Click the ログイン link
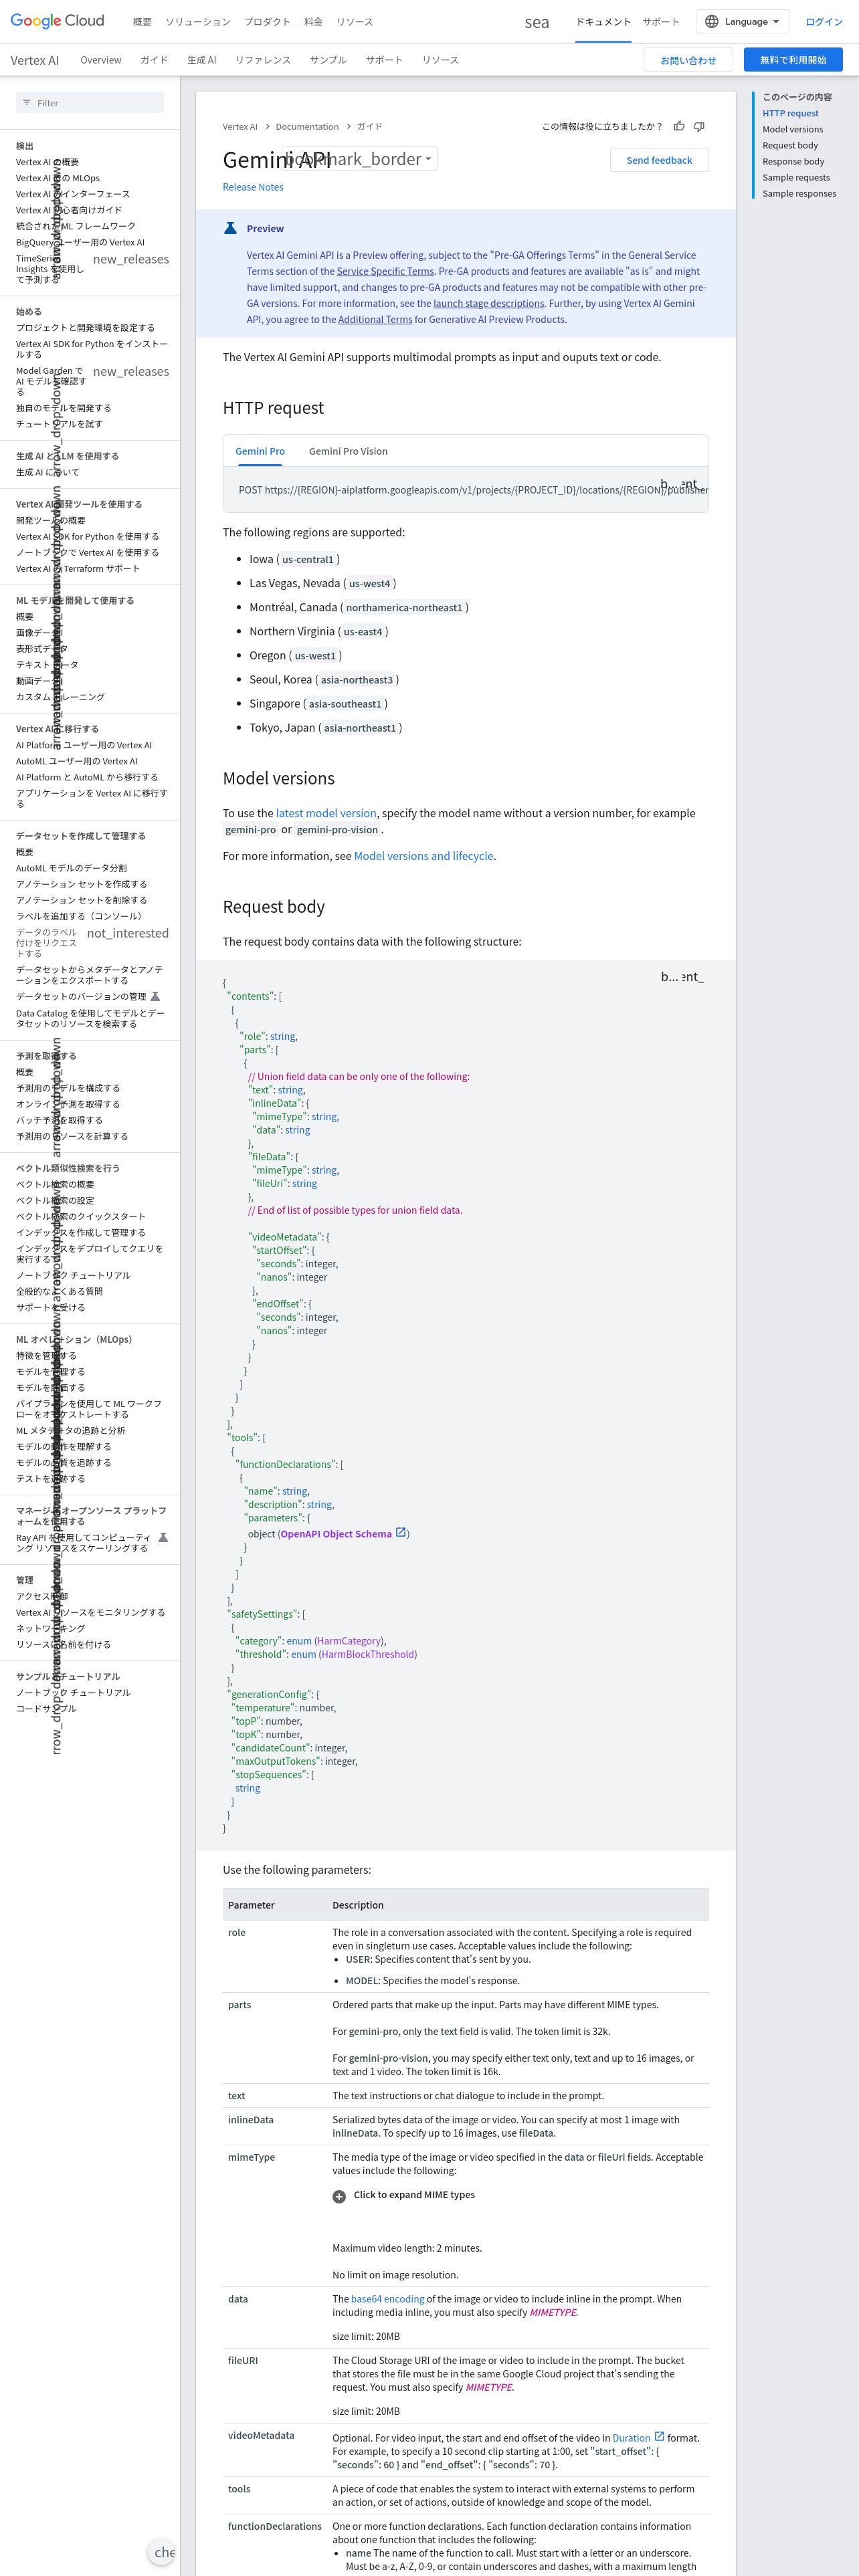The height and width of the screenshot is (2576, 859). (x=824, y=22)
